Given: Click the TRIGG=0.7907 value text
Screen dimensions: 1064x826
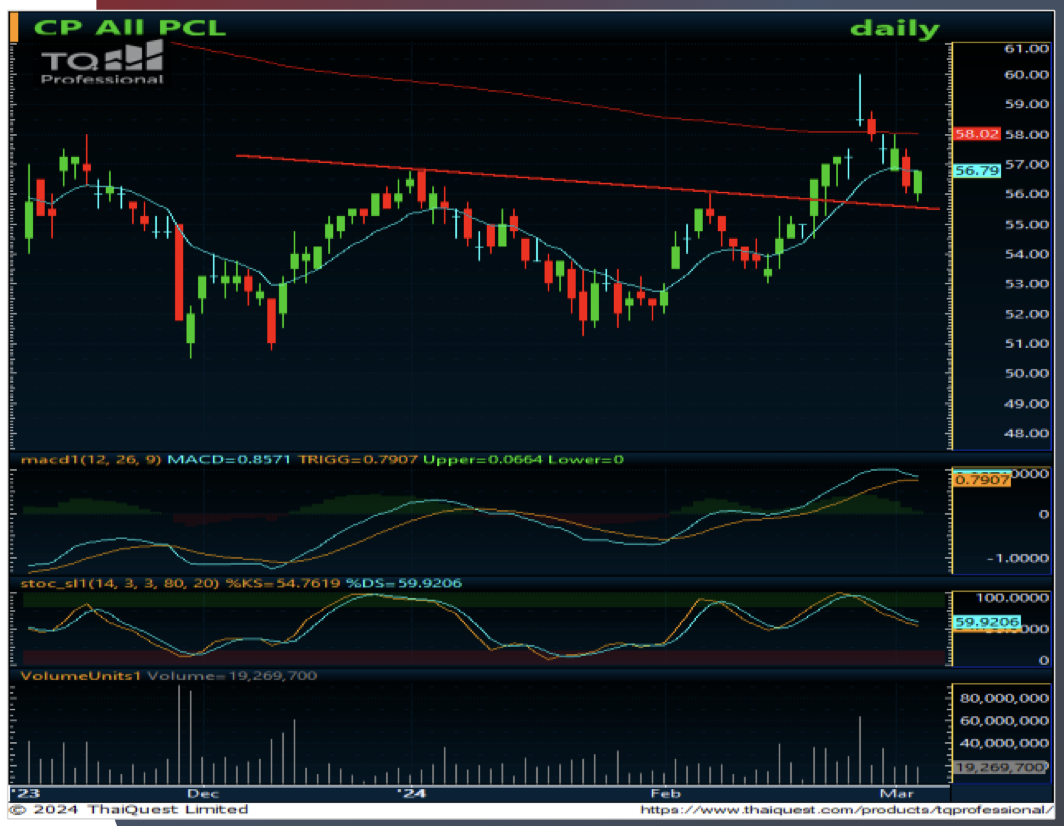Looking at the screenshot, I should tap(358, 459).
